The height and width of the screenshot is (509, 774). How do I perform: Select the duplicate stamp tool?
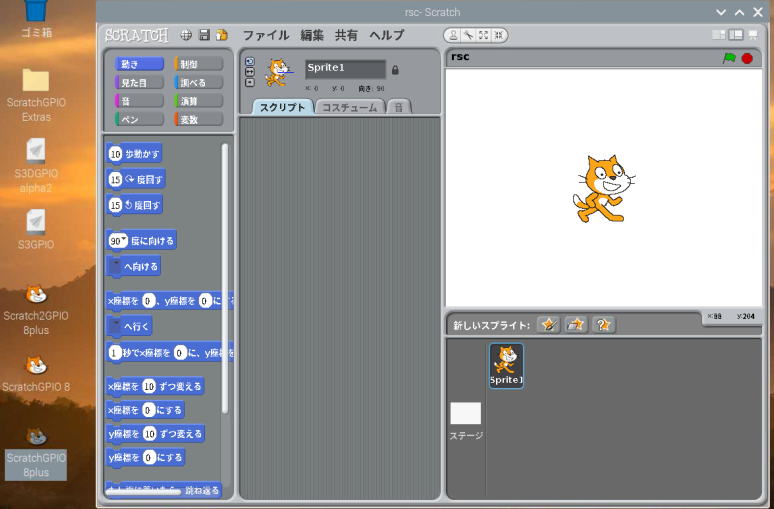[453, 35]
